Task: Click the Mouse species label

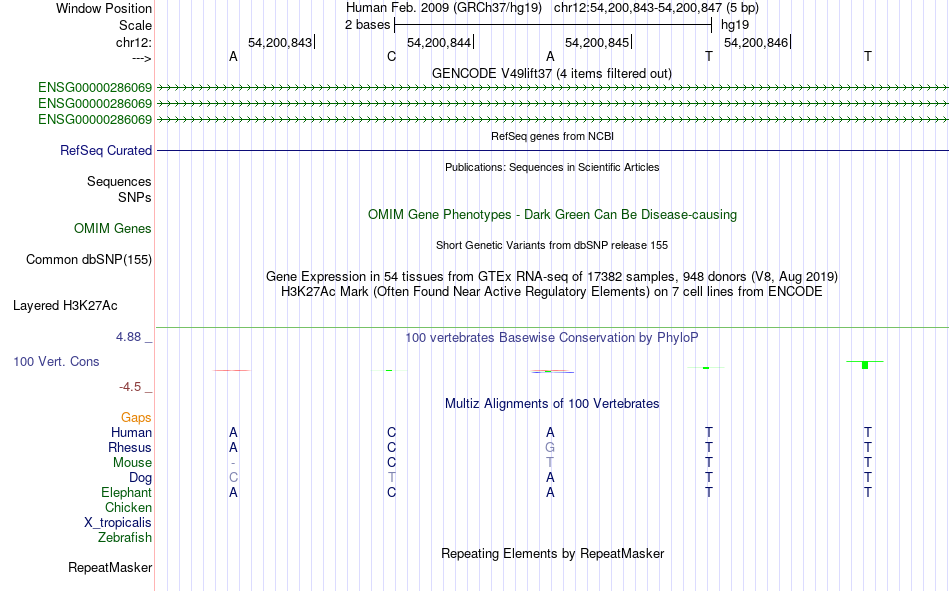Action: [x=132, y=462]
